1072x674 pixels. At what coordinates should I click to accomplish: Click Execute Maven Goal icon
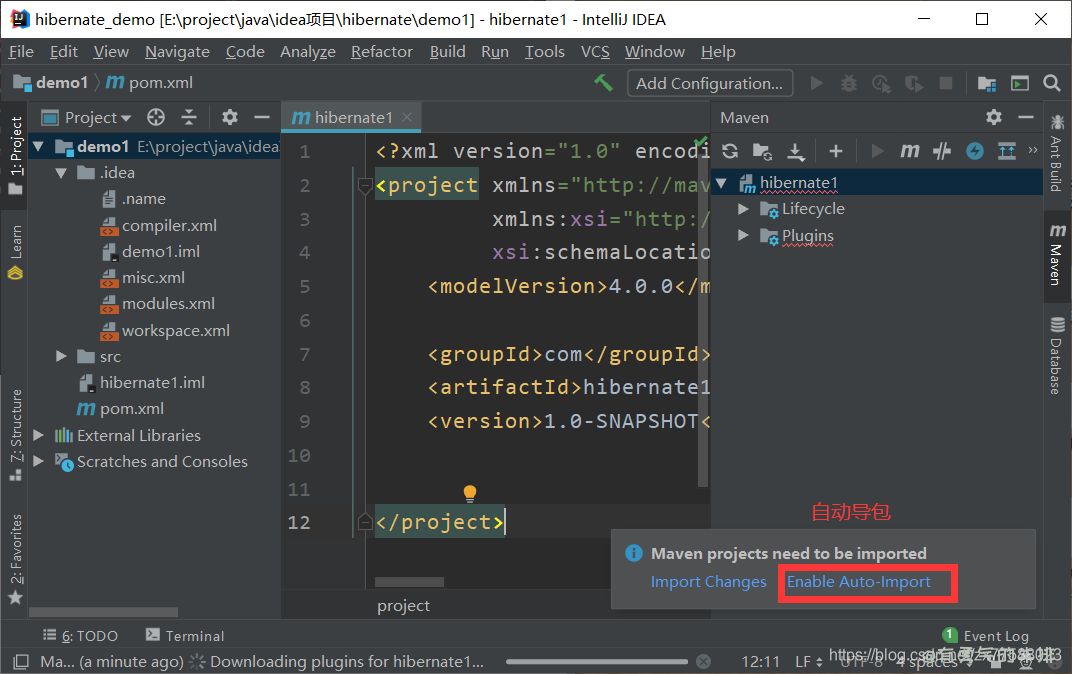pos(909,151)
